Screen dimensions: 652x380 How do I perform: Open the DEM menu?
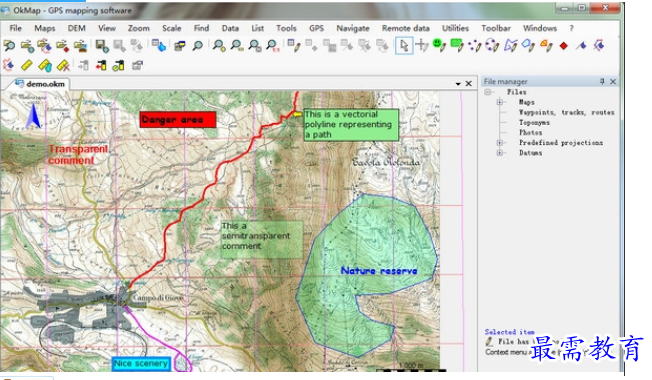coord(77,28)
